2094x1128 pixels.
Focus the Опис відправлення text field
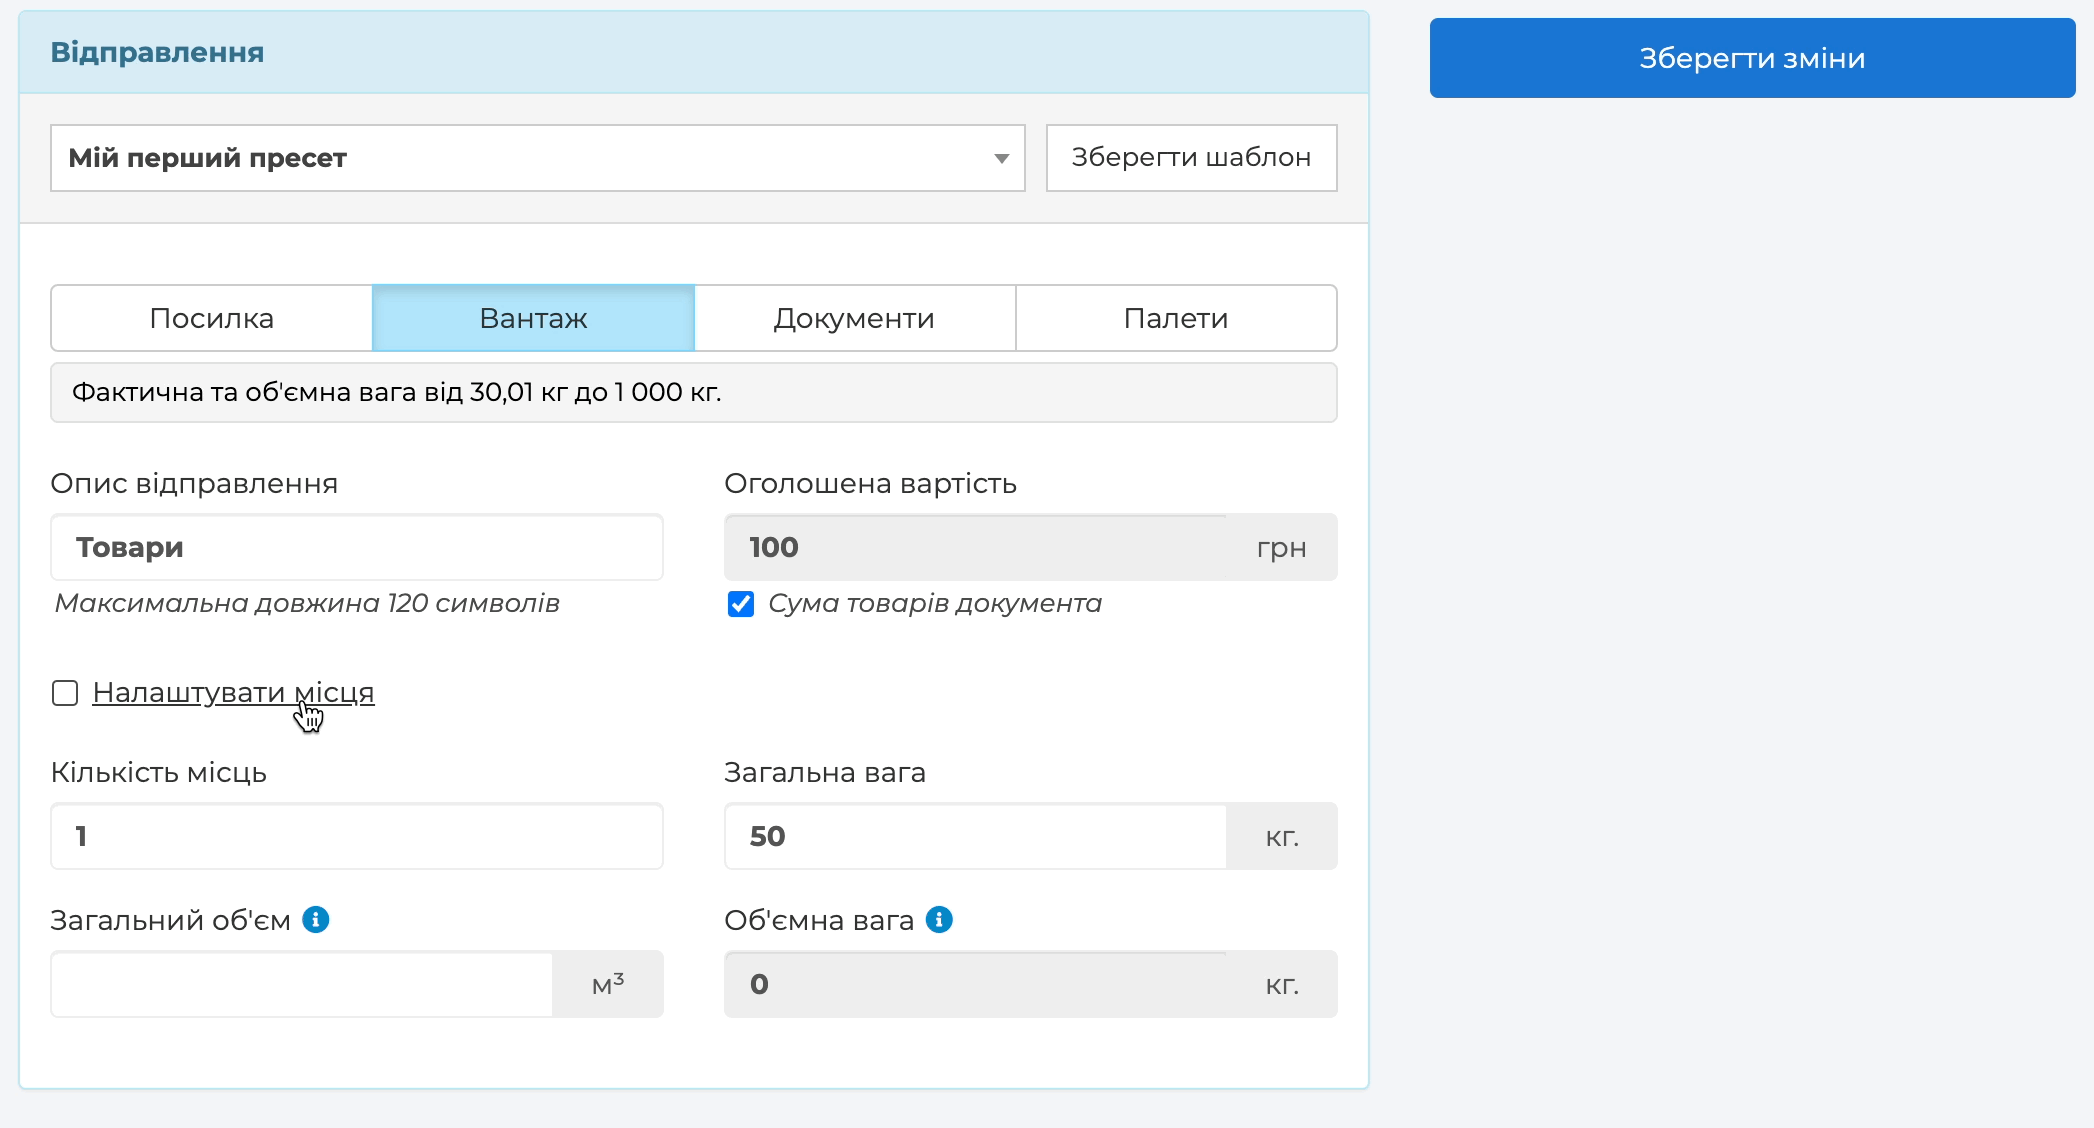click(x=357, y=547)
